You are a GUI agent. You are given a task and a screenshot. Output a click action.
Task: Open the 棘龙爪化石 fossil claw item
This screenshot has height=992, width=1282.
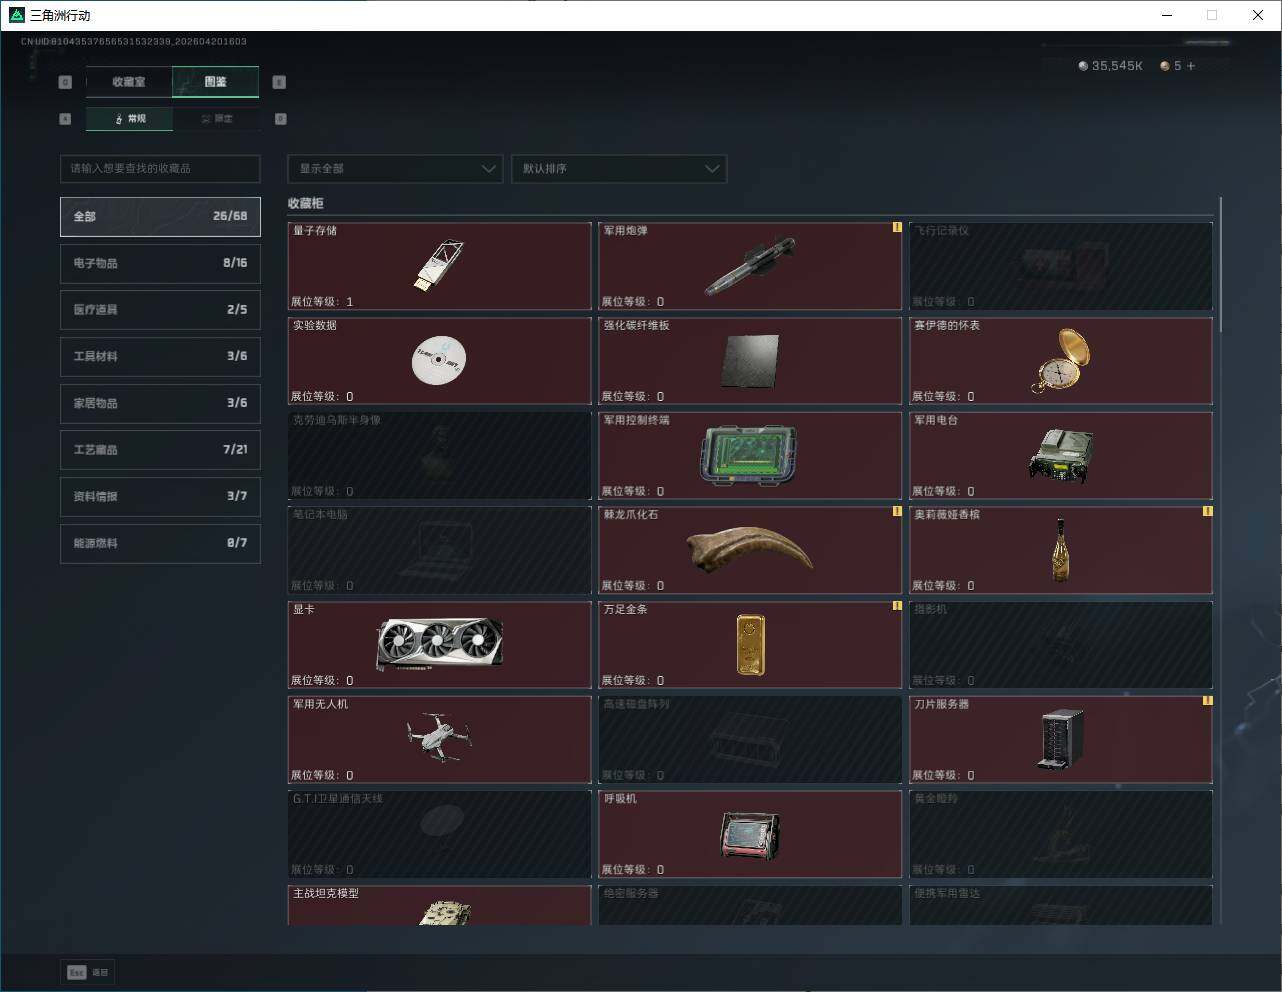[750, 550]
